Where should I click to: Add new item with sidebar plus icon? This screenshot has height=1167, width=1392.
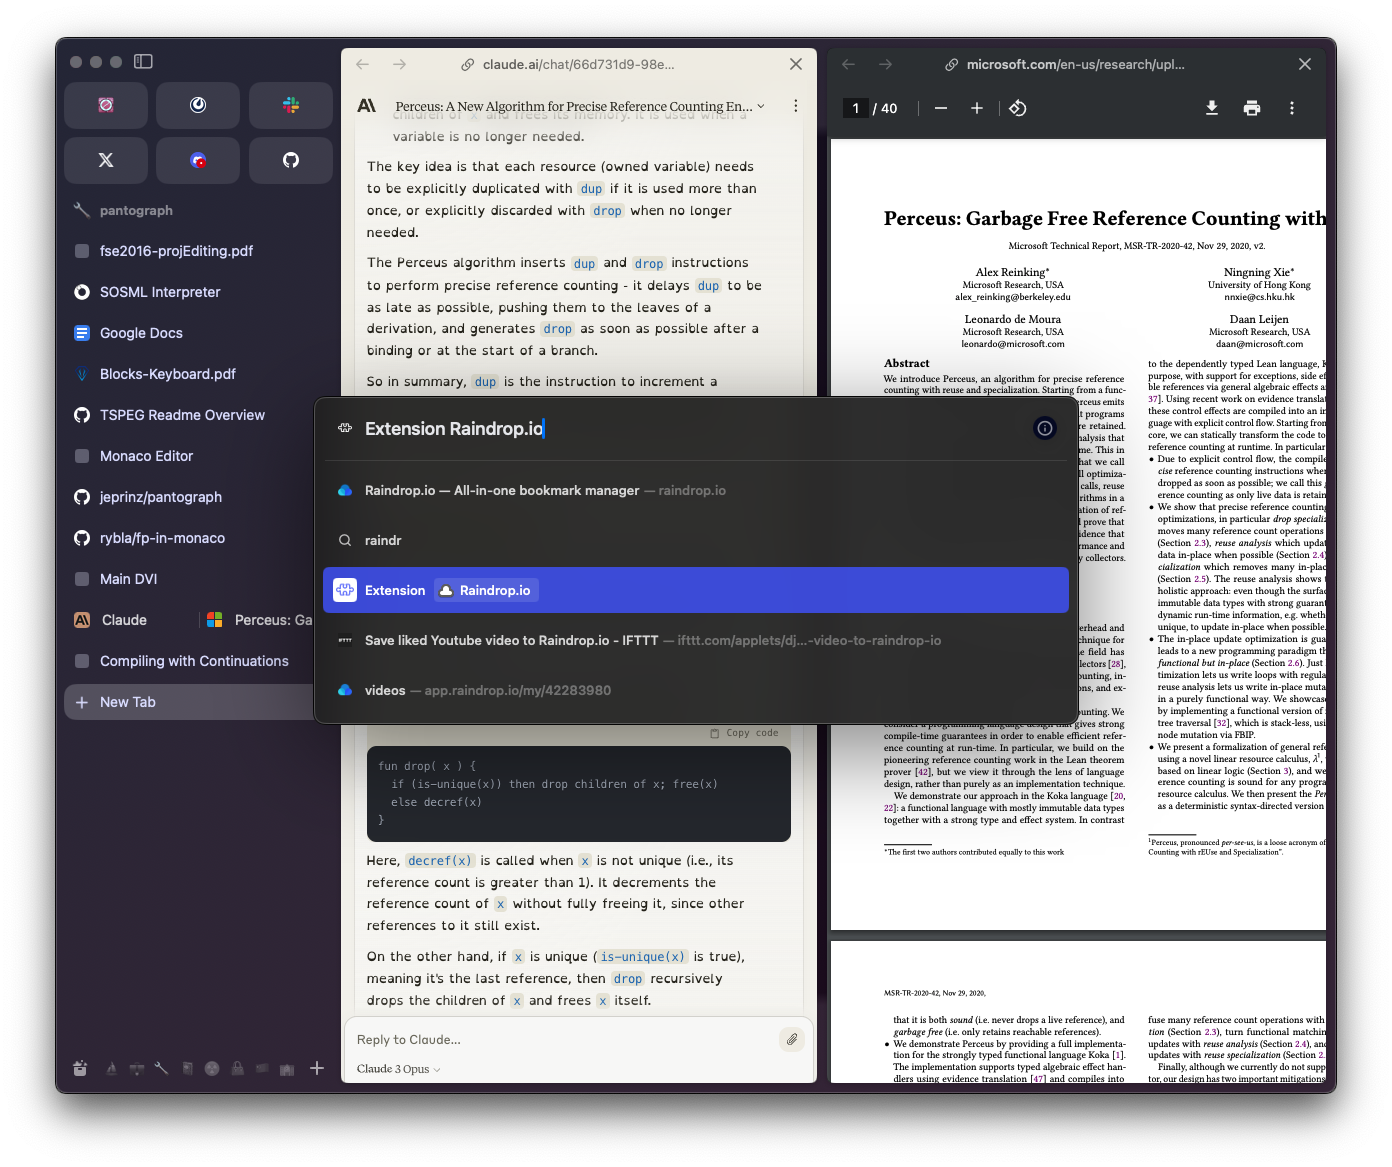317,1068
